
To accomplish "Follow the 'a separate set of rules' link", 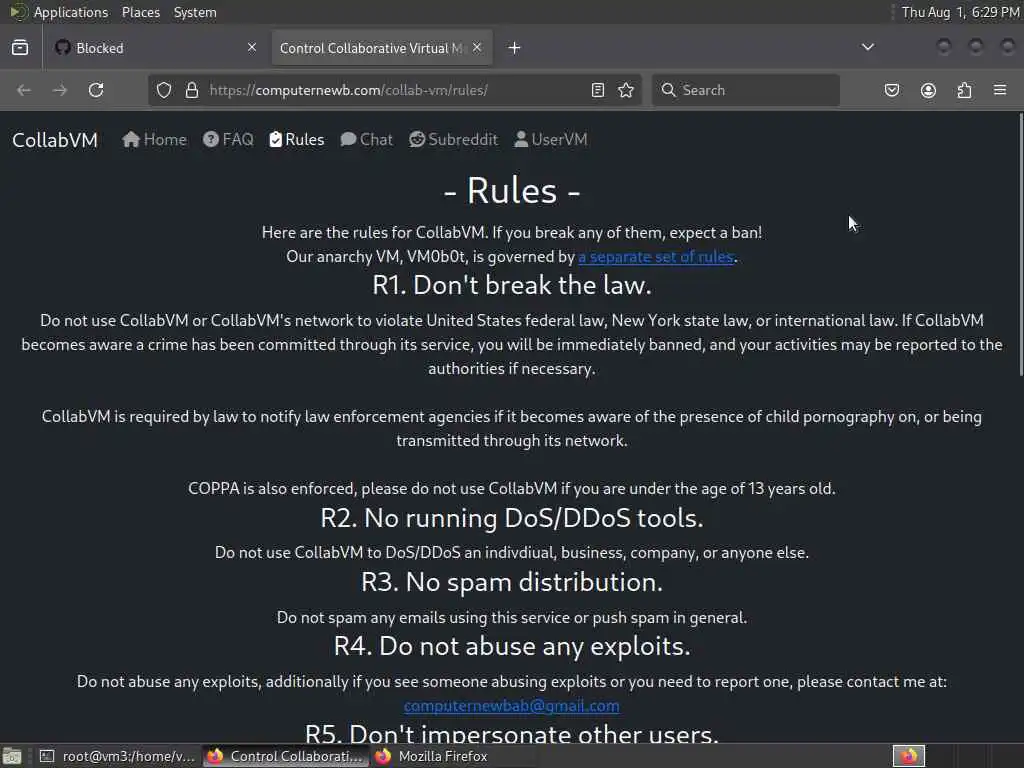I will click(x=656, y=257).
